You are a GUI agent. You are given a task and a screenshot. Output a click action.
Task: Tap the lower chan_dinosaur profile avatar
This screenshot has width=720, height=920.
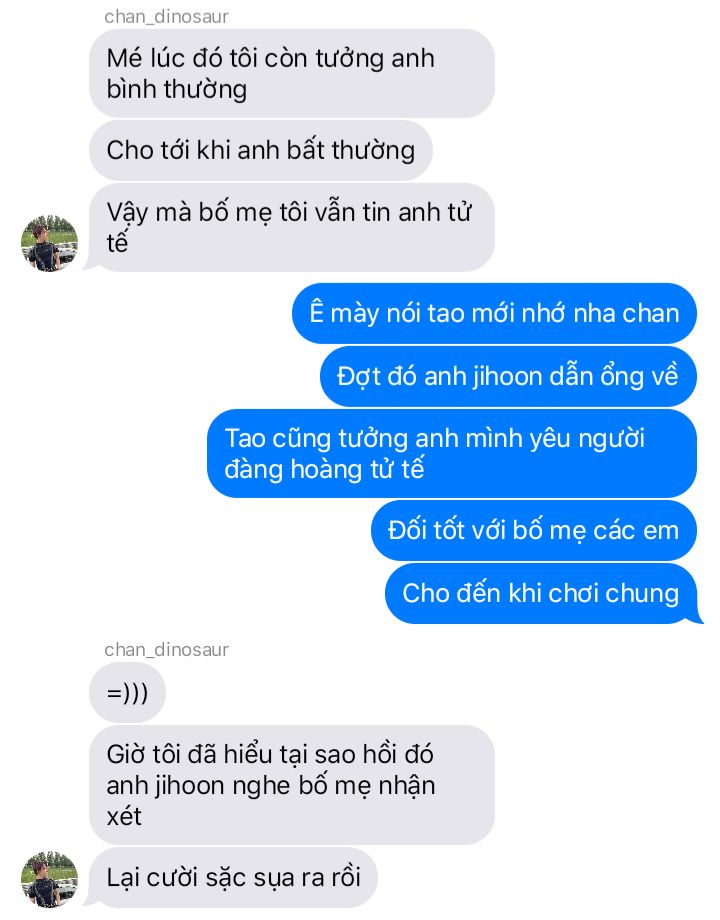tap(49, 878)
